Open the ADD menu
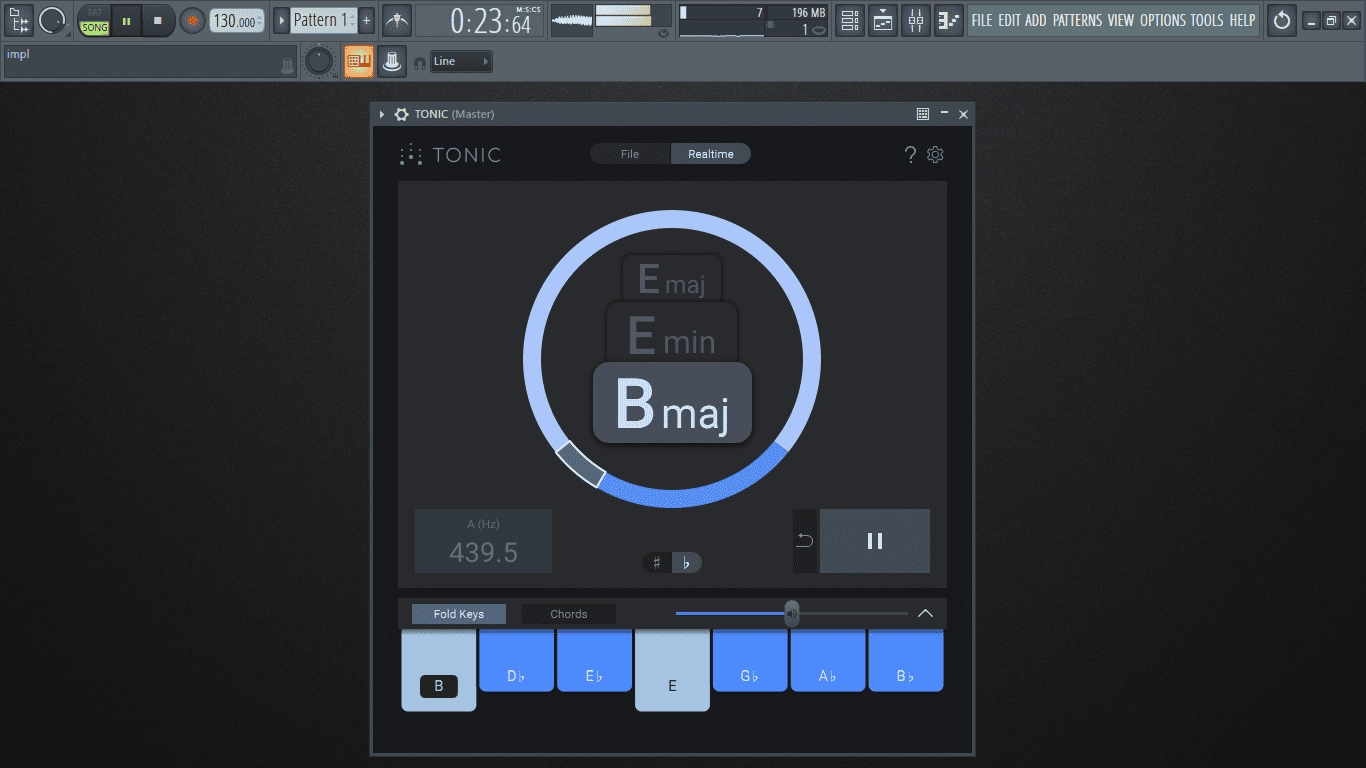The height and width of the screenshot is (768, 1366). tap(1036, 20)
